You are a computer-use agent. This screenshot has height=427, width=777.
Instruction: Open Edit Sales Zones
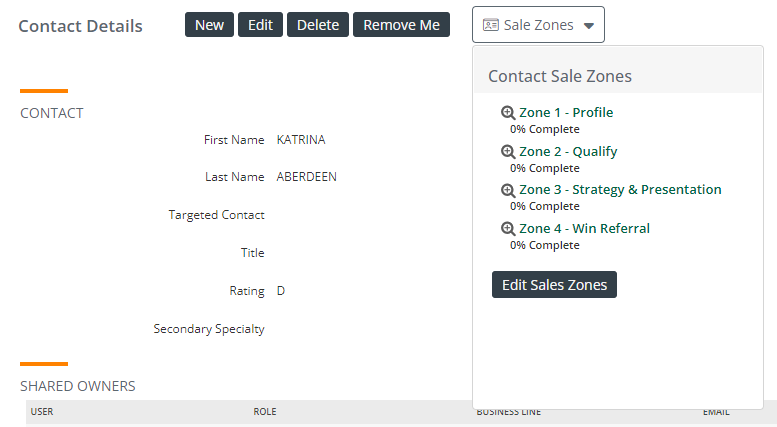[554, 285]
